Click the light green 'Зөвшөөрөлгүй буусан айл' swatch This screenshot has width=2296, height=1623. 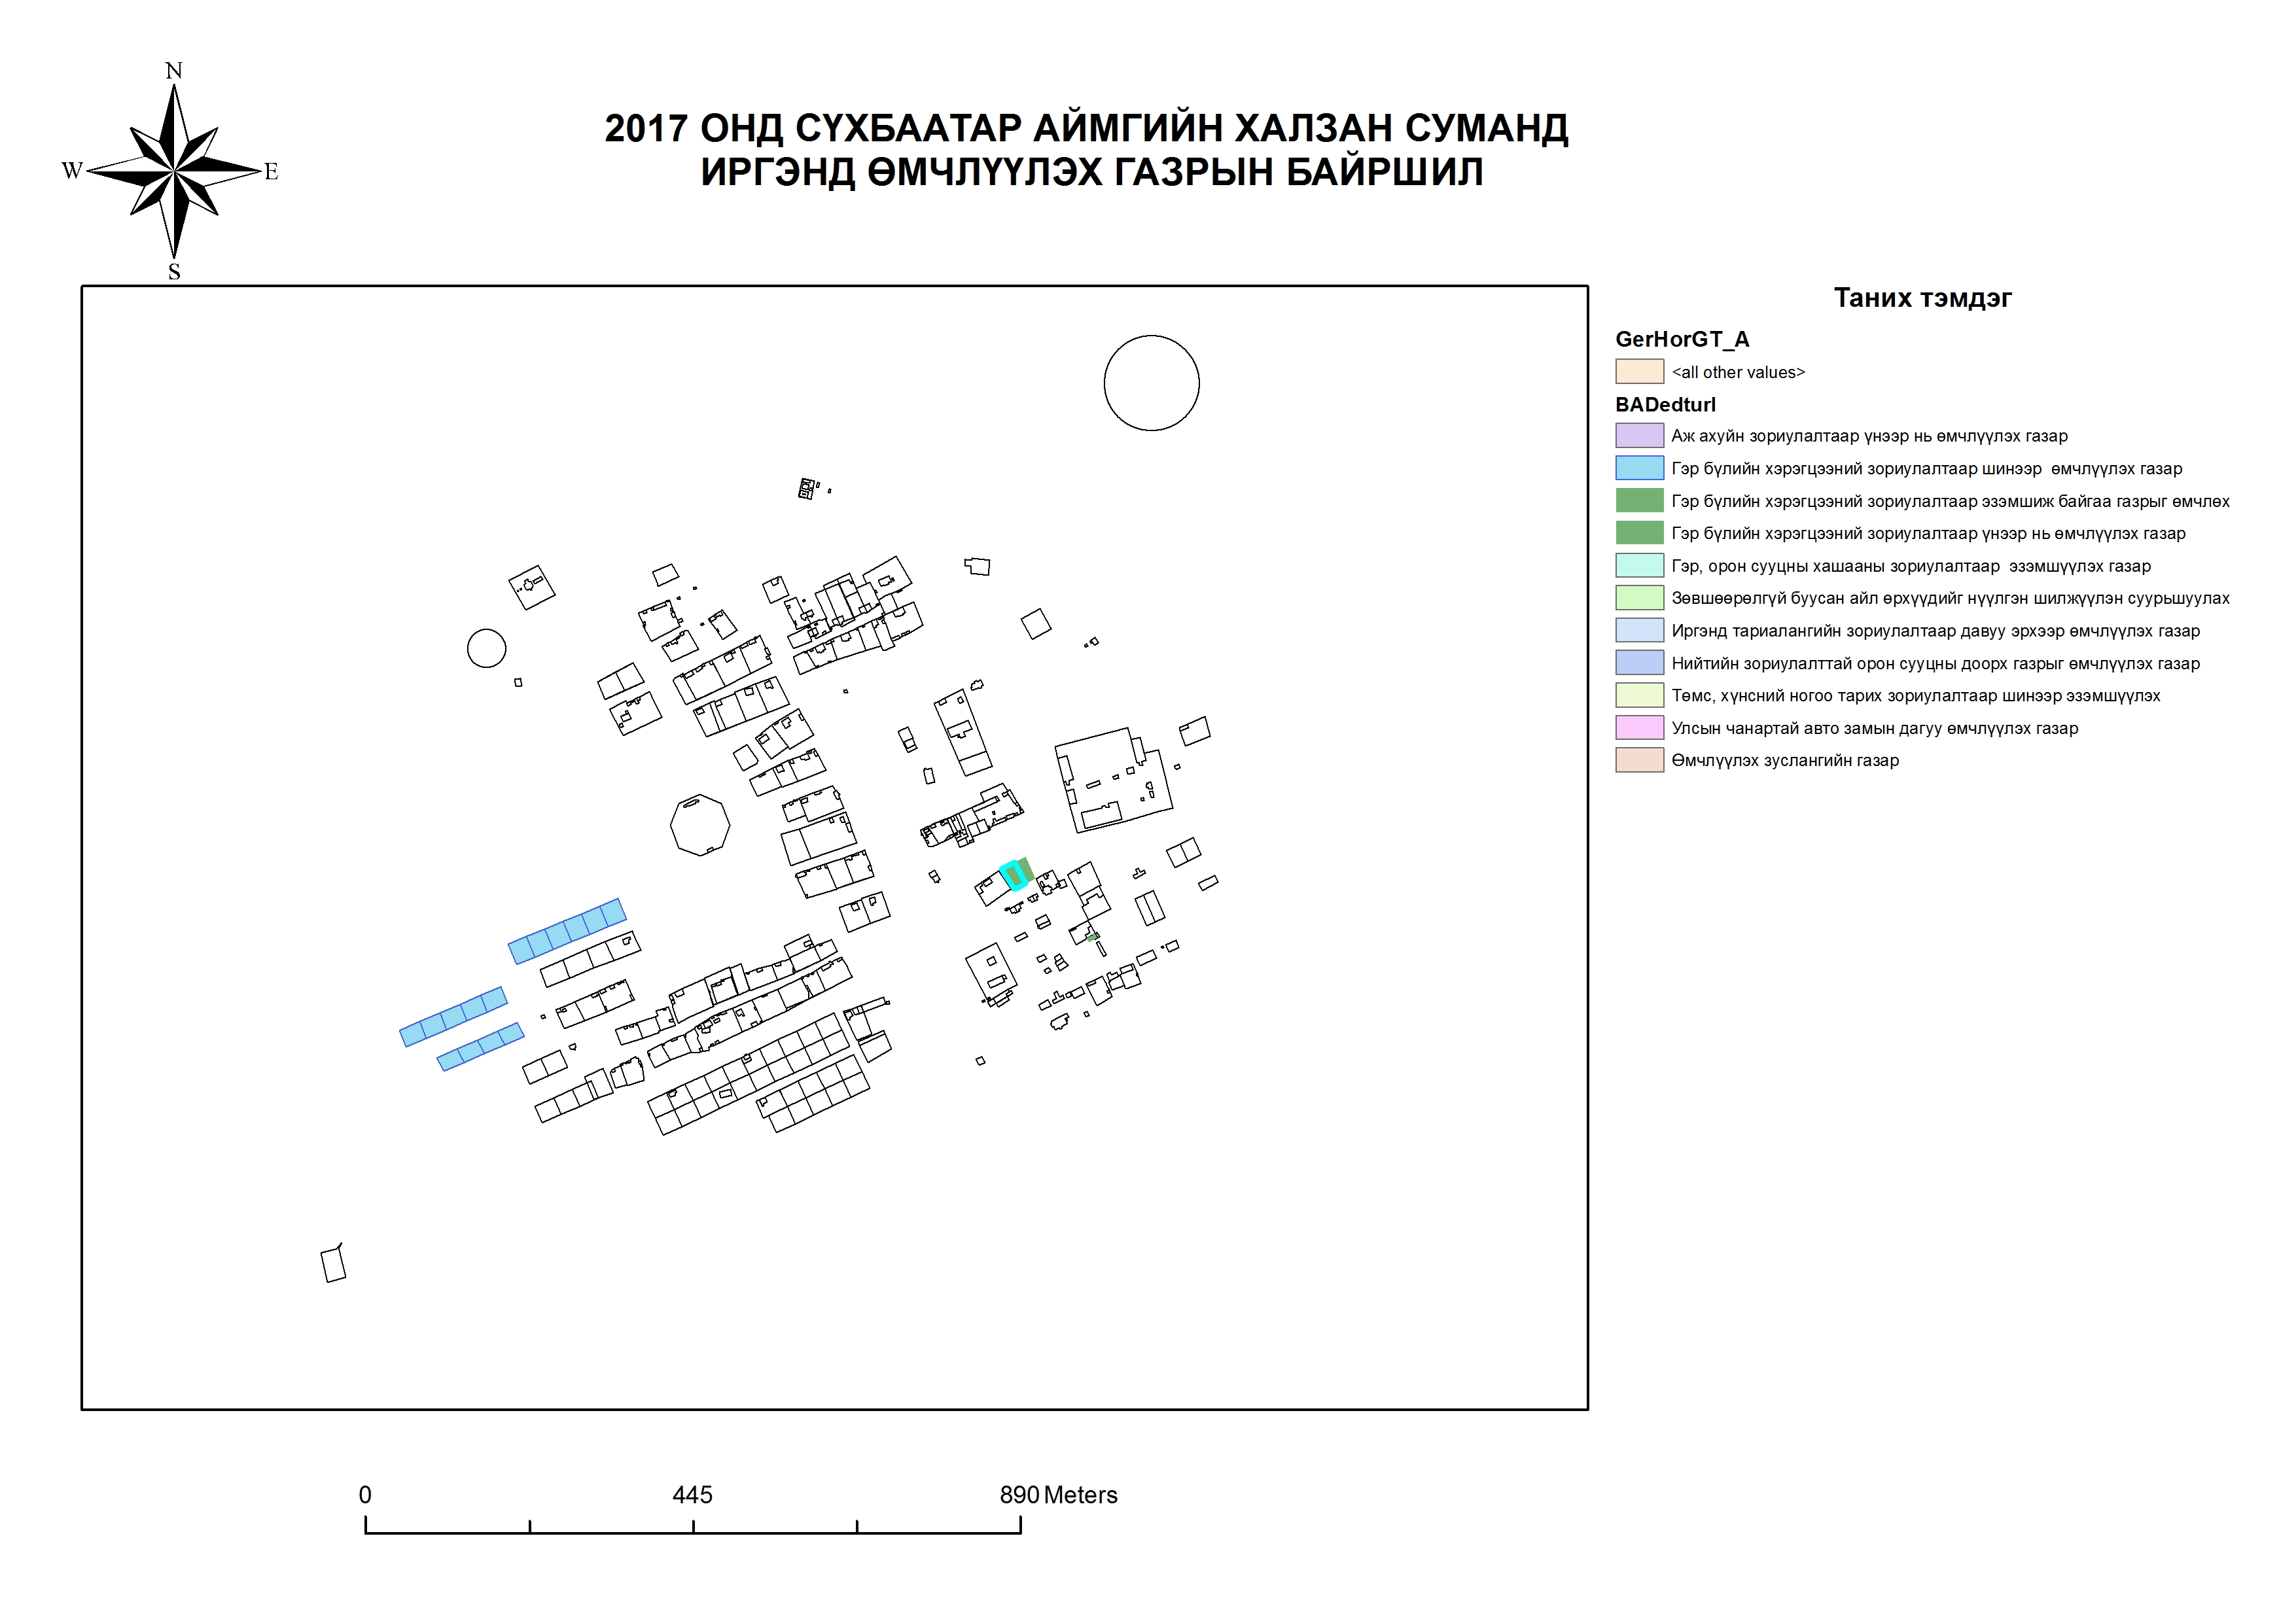1639,598
